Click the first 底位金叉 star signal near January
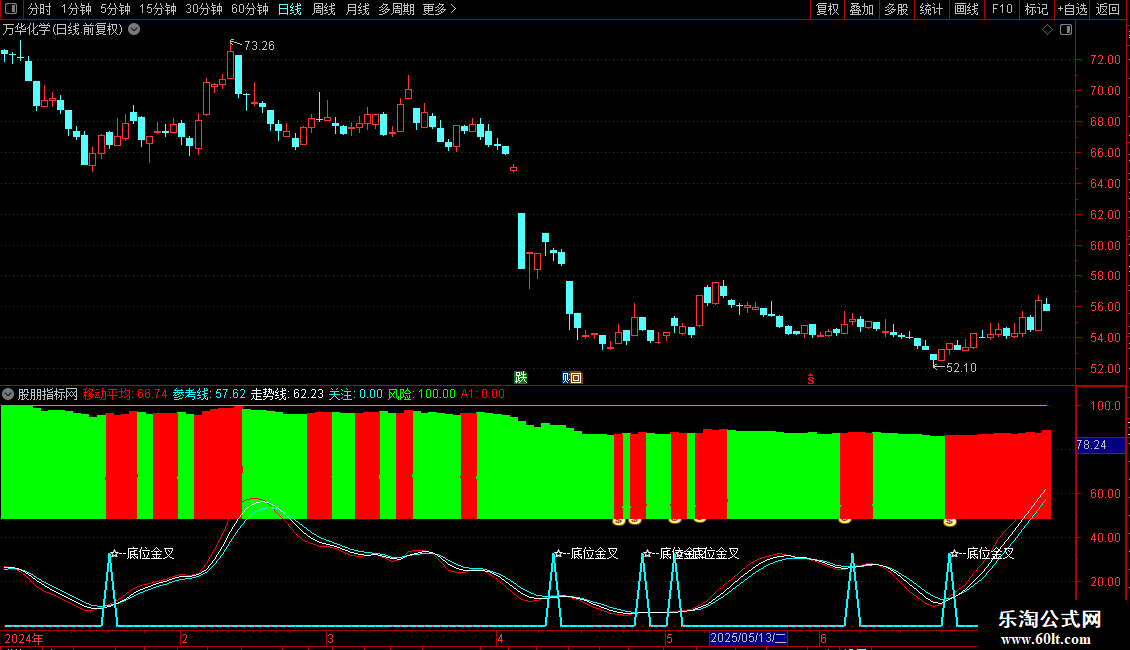 (x=142, y=553)
